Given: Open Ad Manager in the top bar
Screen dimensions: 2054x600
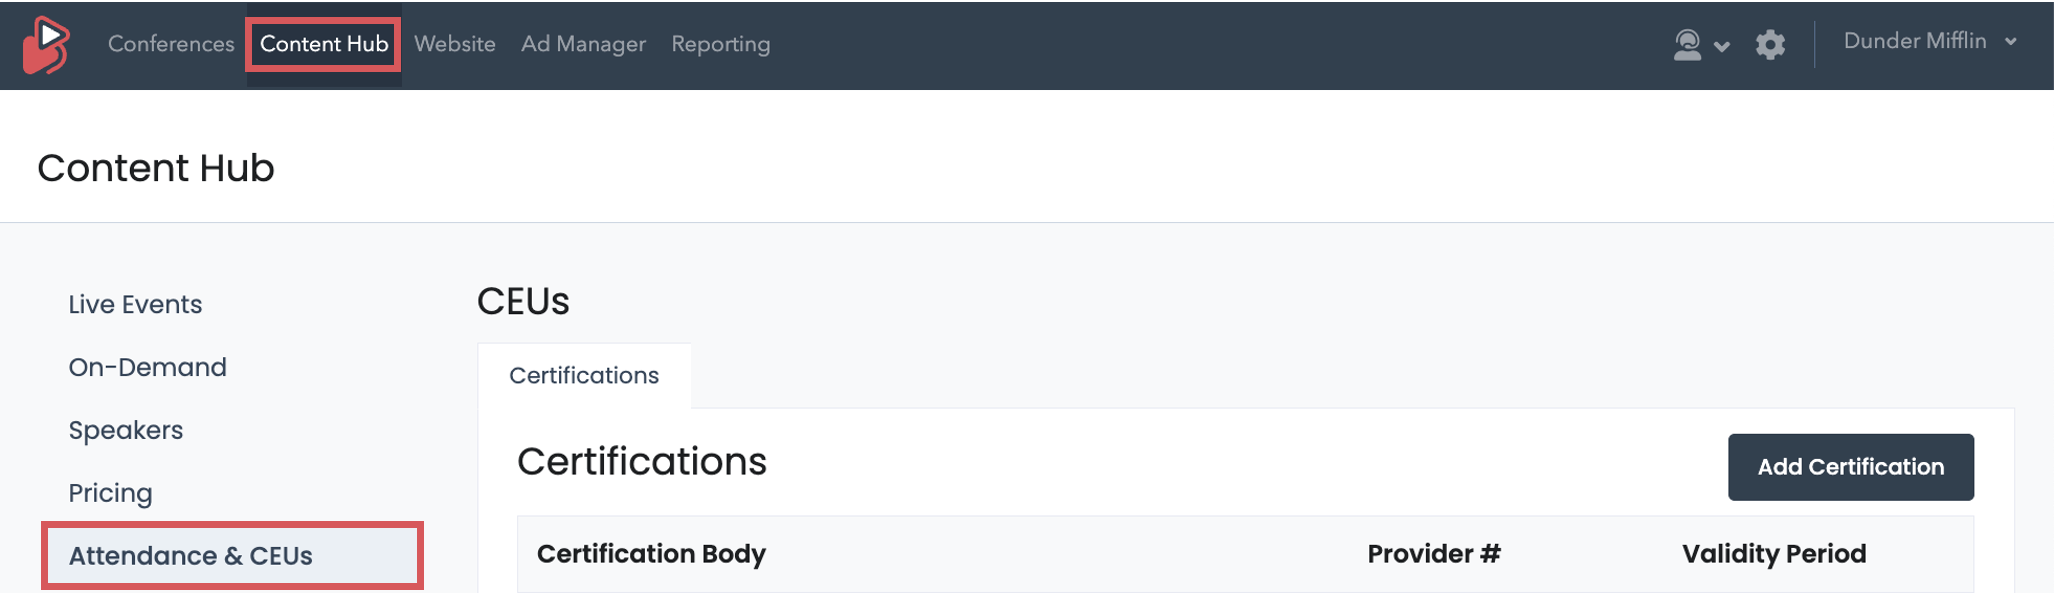Looking at the screenshot, I should [x=583, y=44].
